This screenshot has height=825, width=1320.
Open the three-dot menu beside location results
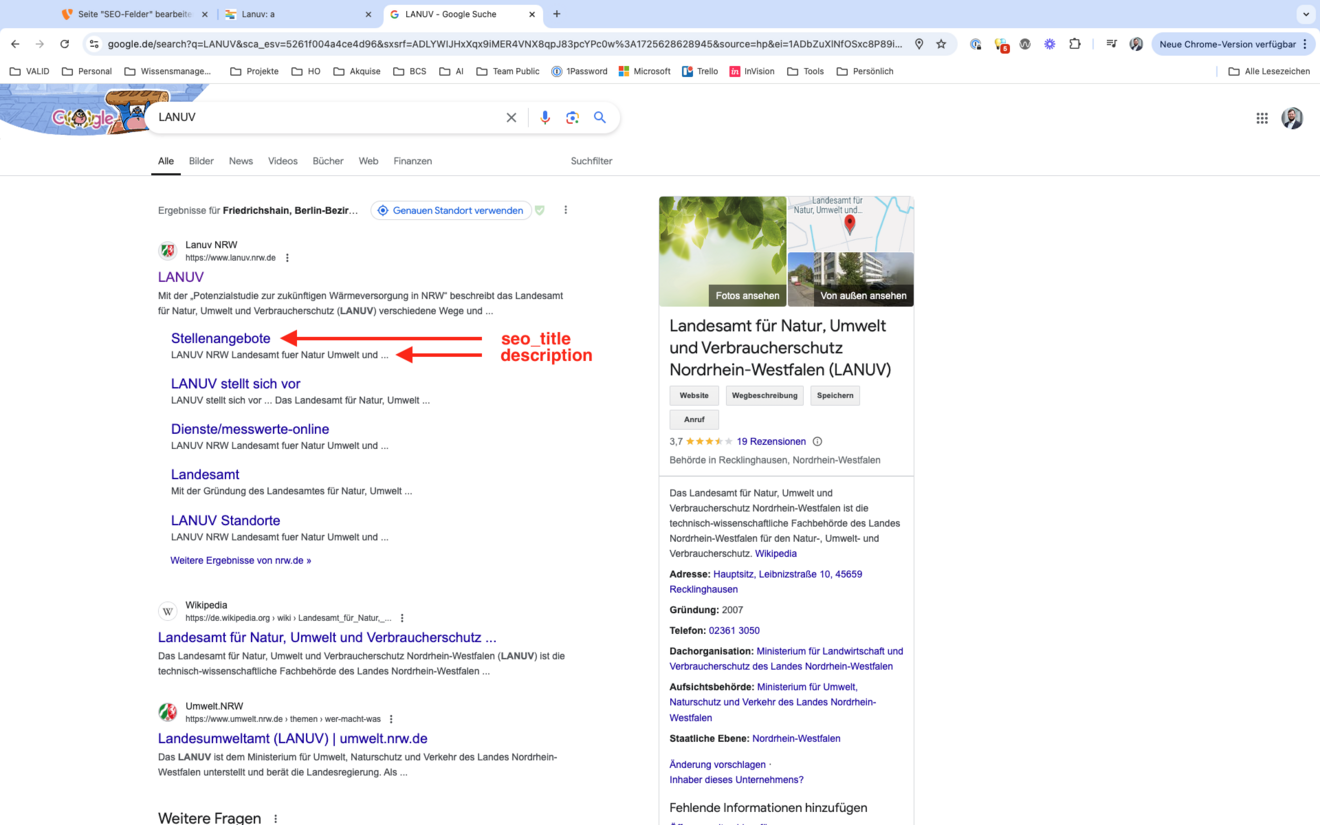[x=566, y=210]
